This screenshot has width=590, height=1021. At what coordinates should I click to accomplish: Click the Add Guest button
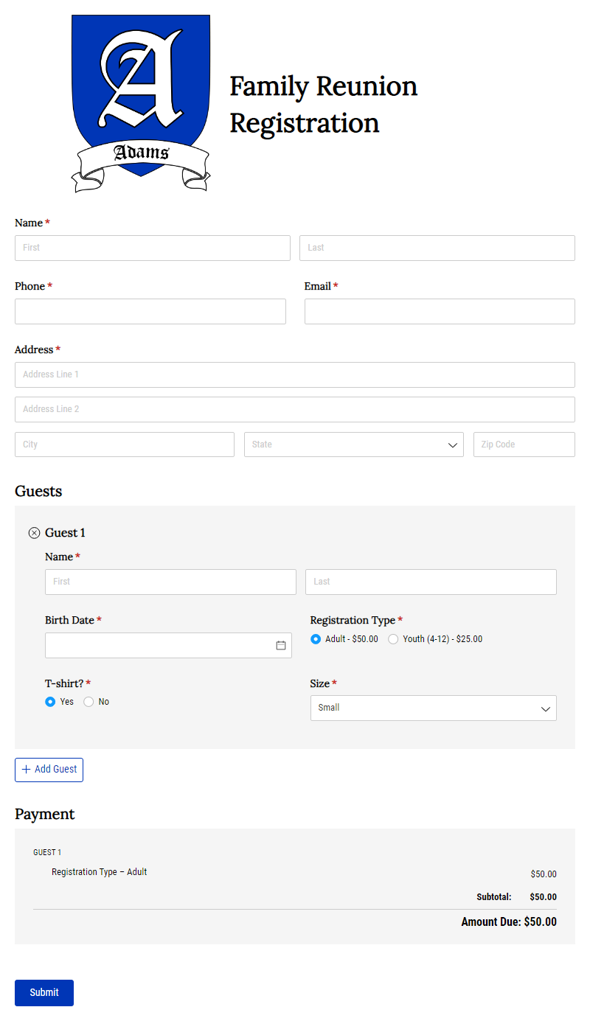point(49,770)
